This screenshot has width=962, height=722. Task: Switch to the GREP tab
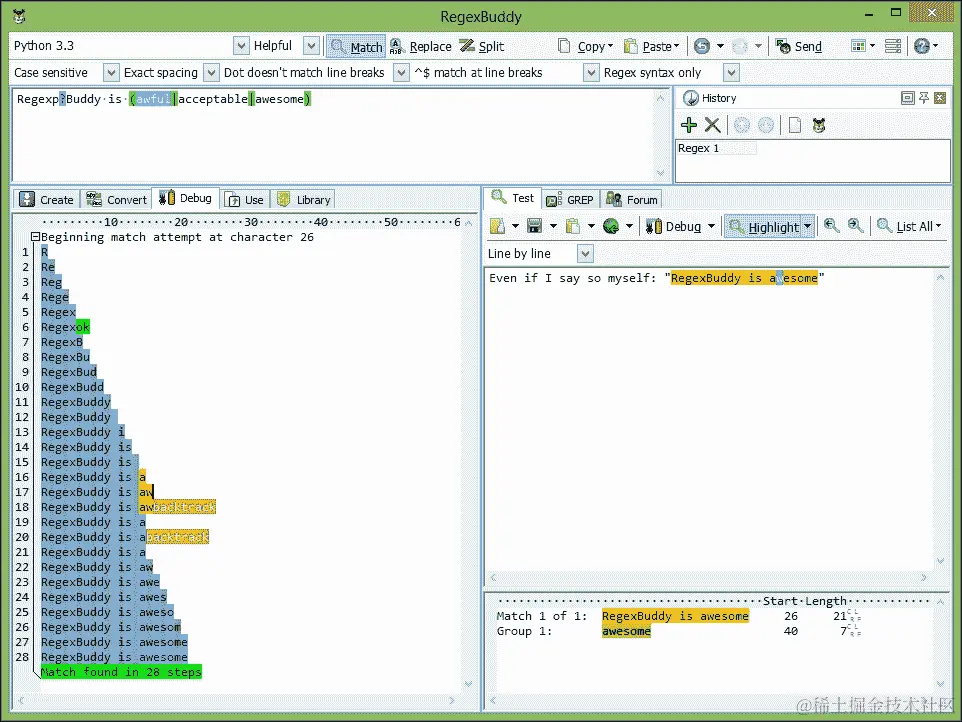(570, 199)
